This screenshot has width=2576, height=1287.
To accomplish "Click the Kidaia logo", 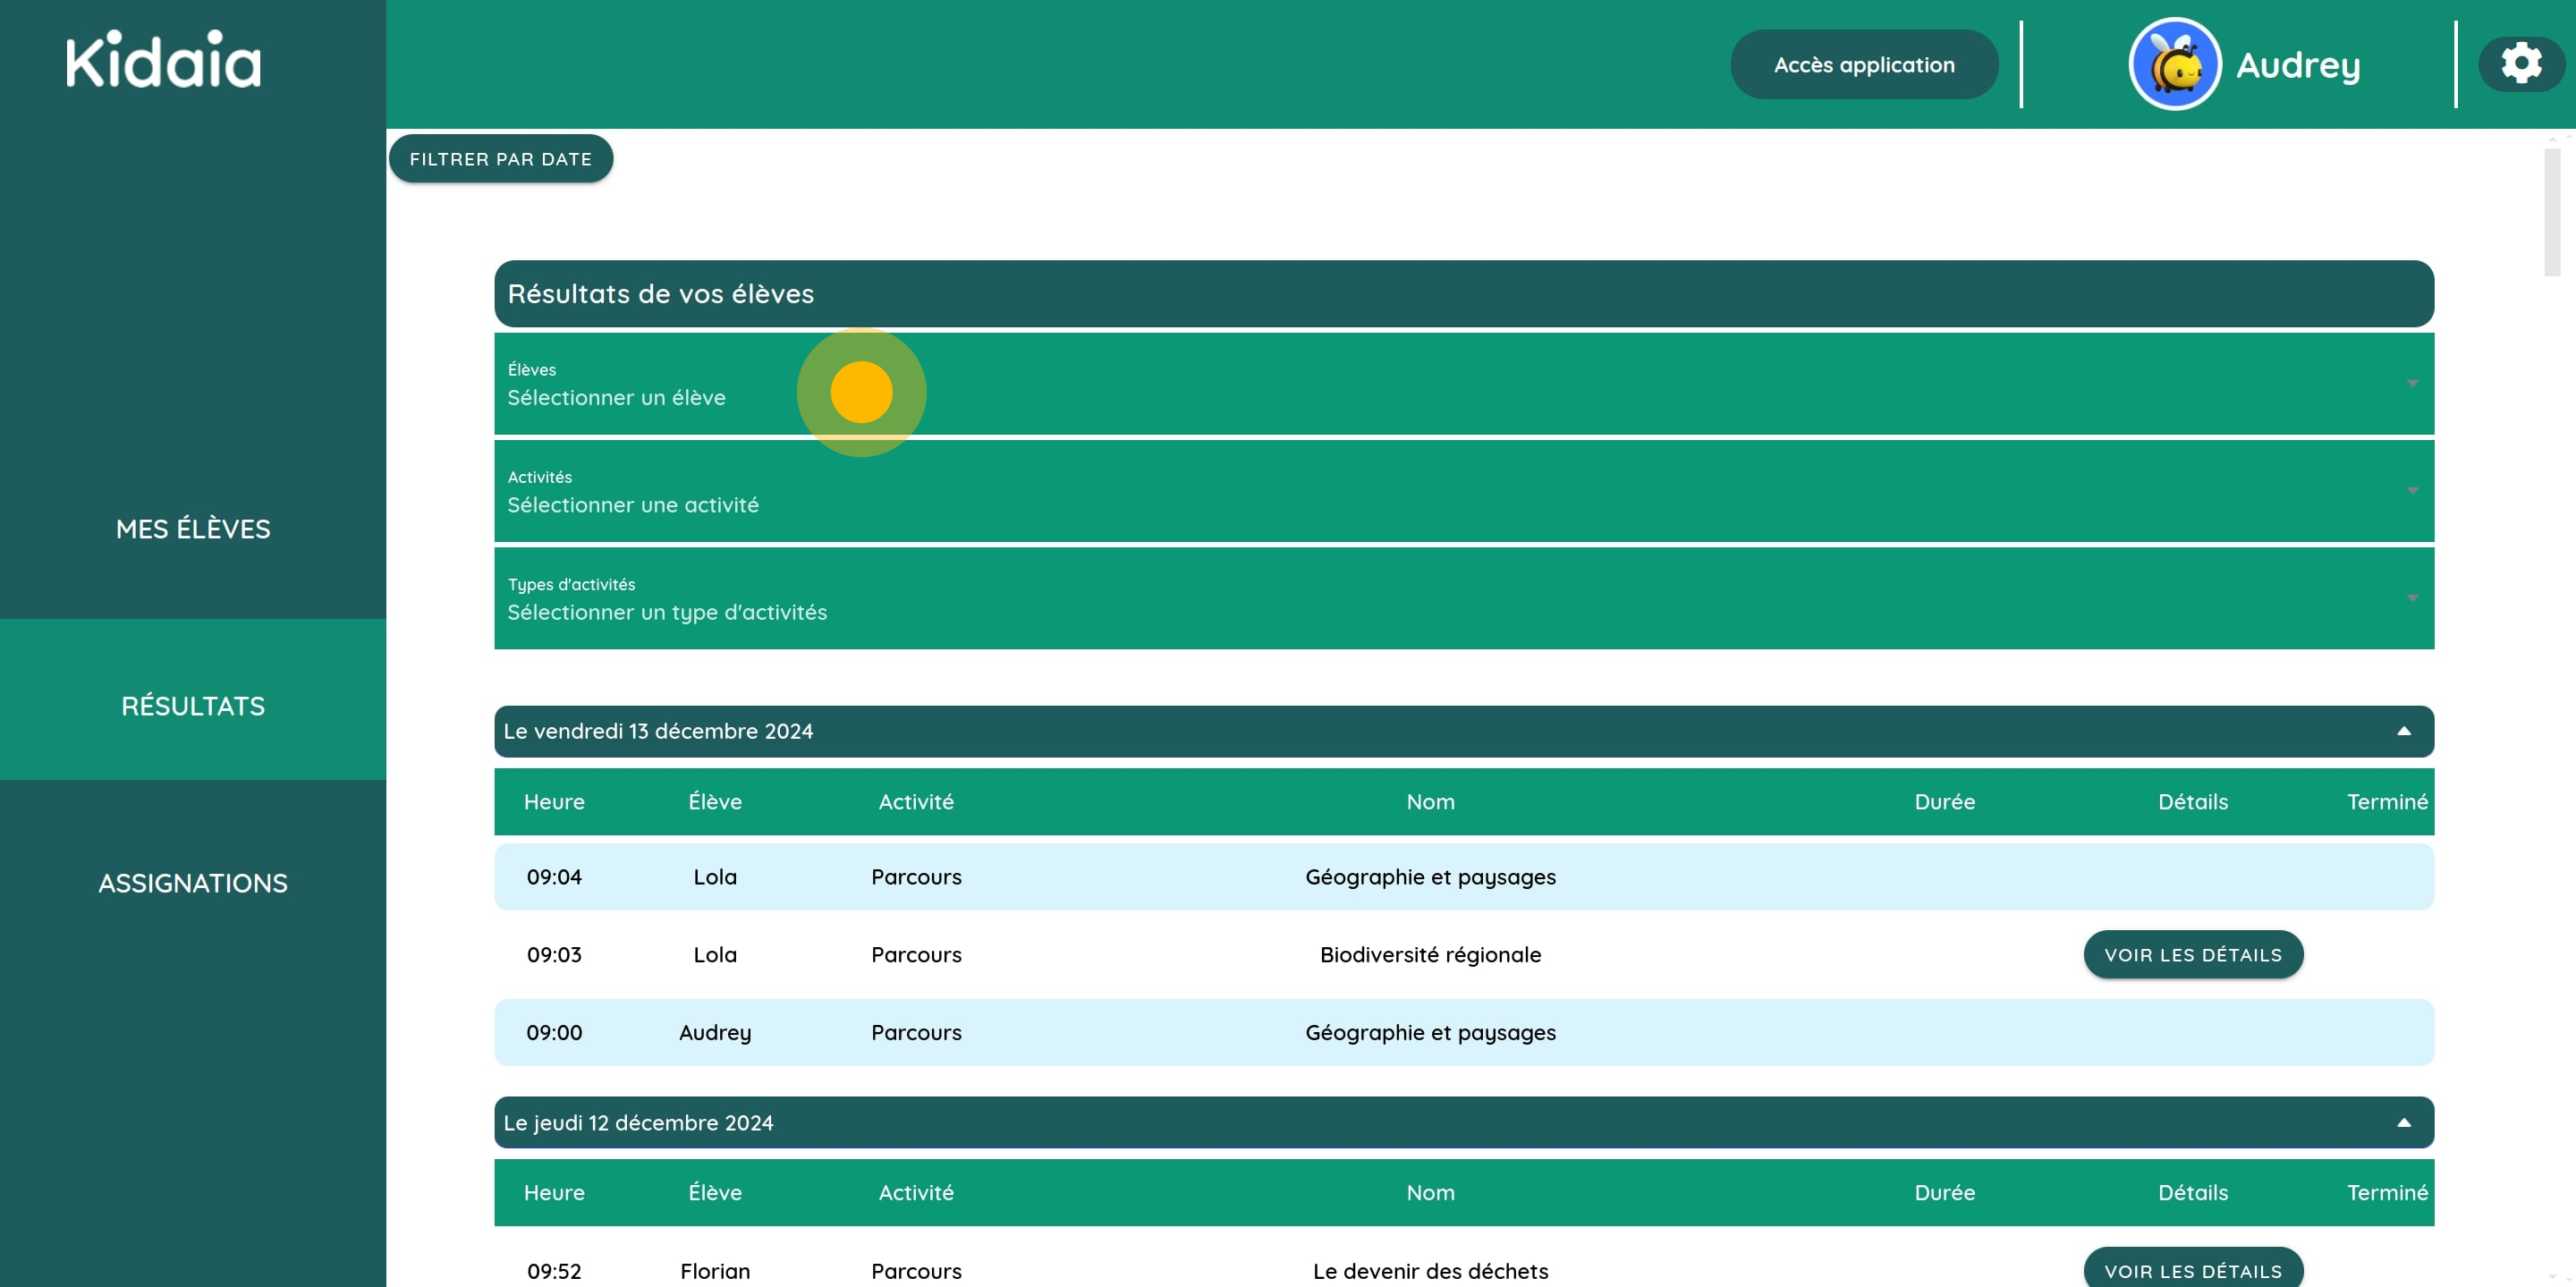I will point(161,60).
